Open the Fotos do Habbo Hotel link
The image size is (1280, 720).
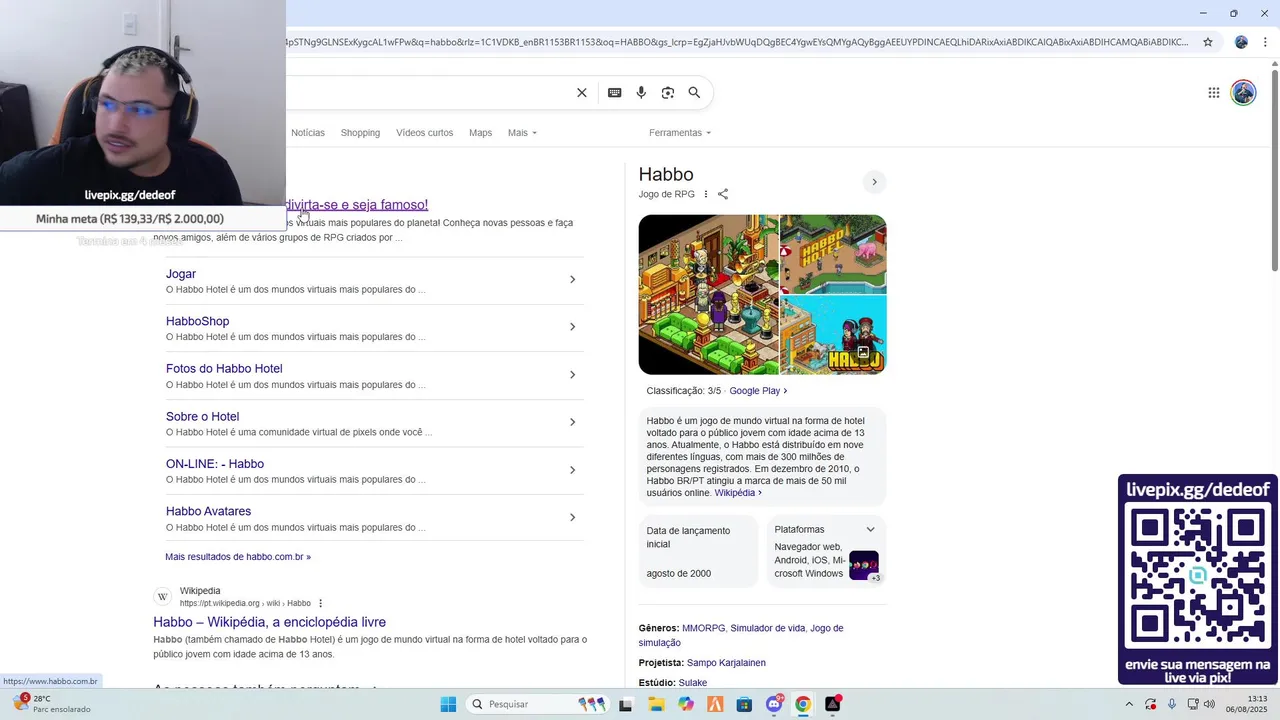(224, 369)
